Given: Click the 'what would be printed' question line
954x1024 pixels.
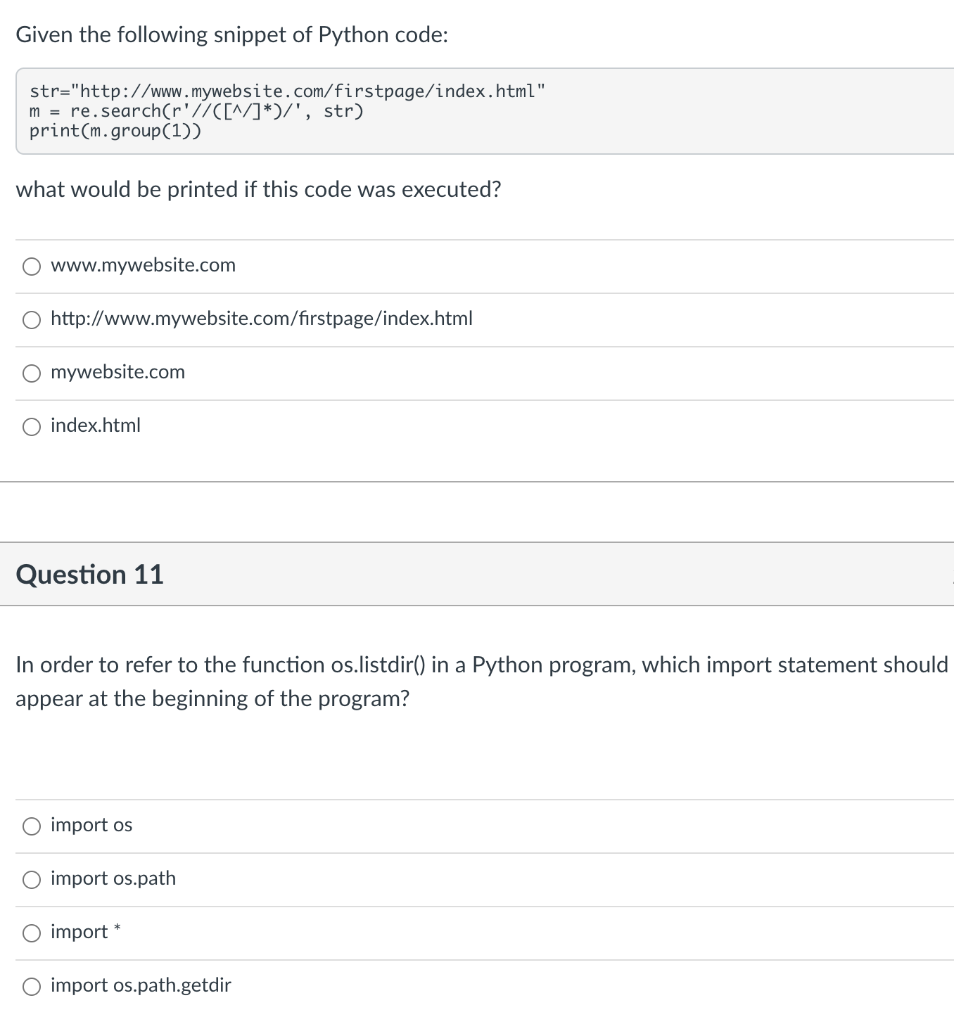Looking at the screenshot, I should [x=258, y=190].
